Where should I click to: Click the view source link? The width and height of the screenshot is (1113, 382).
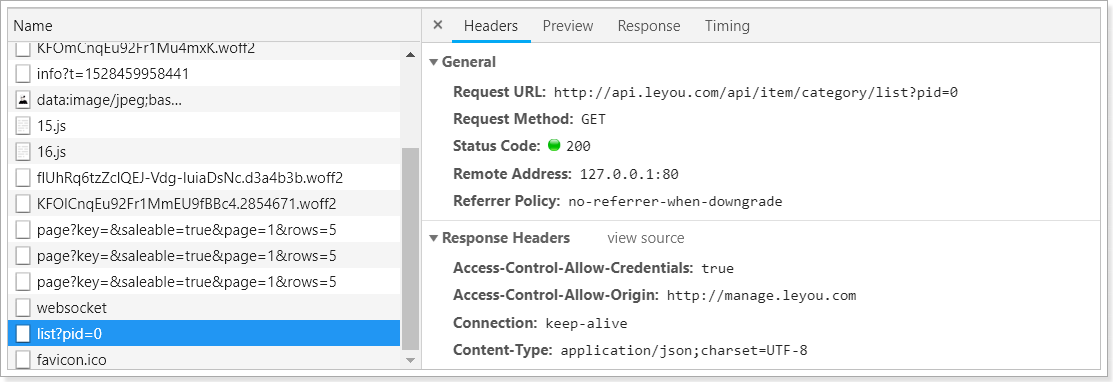646,238
